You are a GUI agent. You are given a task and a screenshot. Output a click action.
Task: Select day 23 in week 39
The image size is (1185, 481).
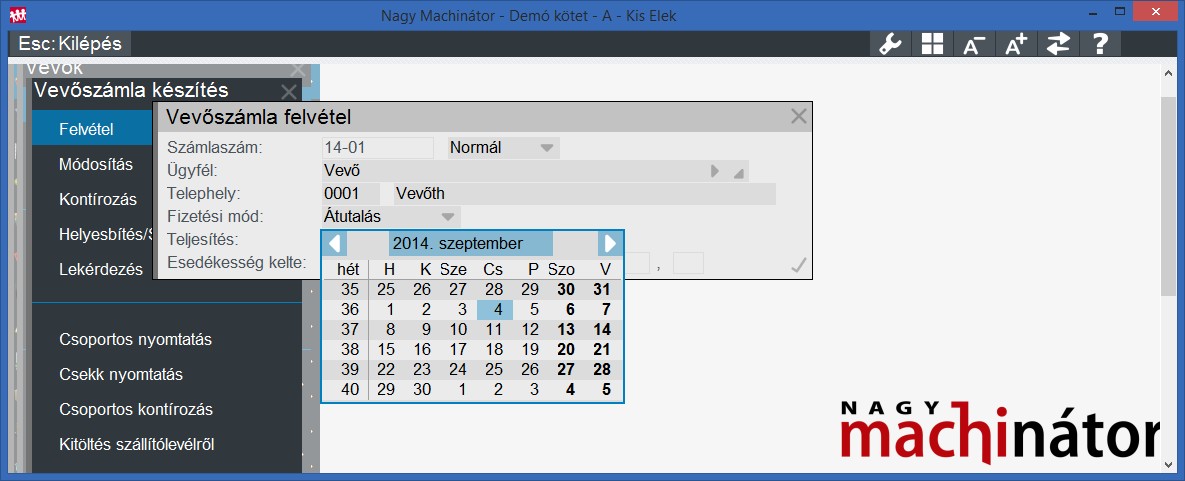point(422,371)
